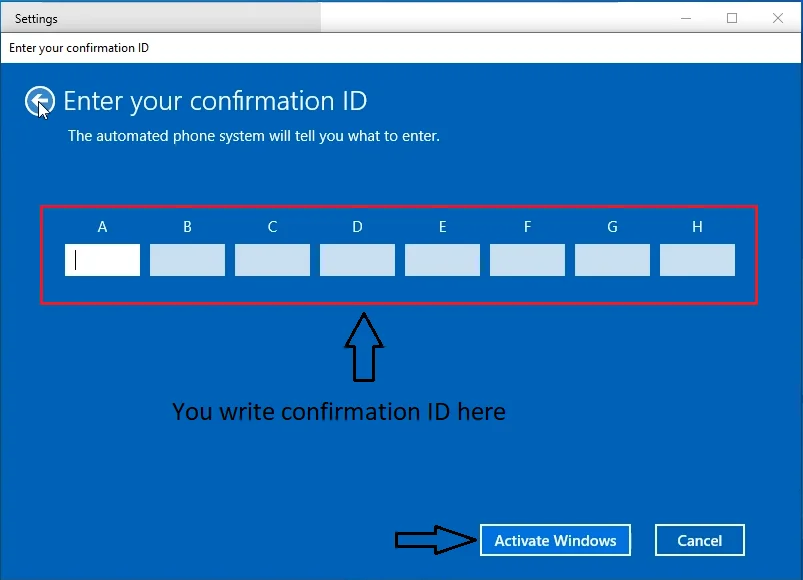Focus confirmation ID field H
Viewport: 803px width, 580px height.
click(x=698, y=260)
